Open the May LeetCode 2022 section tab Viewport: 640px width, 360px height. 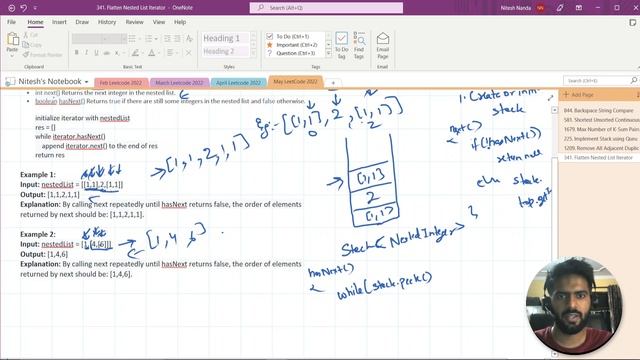coord(295,82)
